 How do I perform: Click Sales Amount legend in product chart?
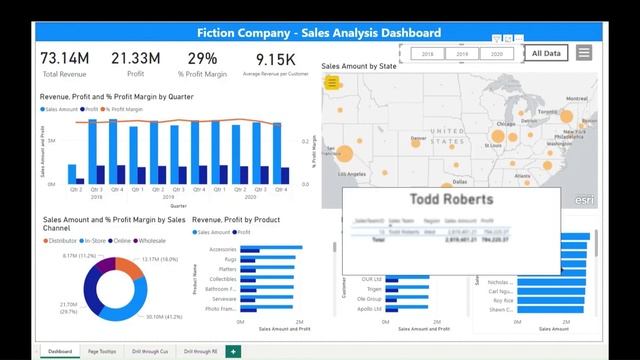pyautogui.click(x=211, y=232)
